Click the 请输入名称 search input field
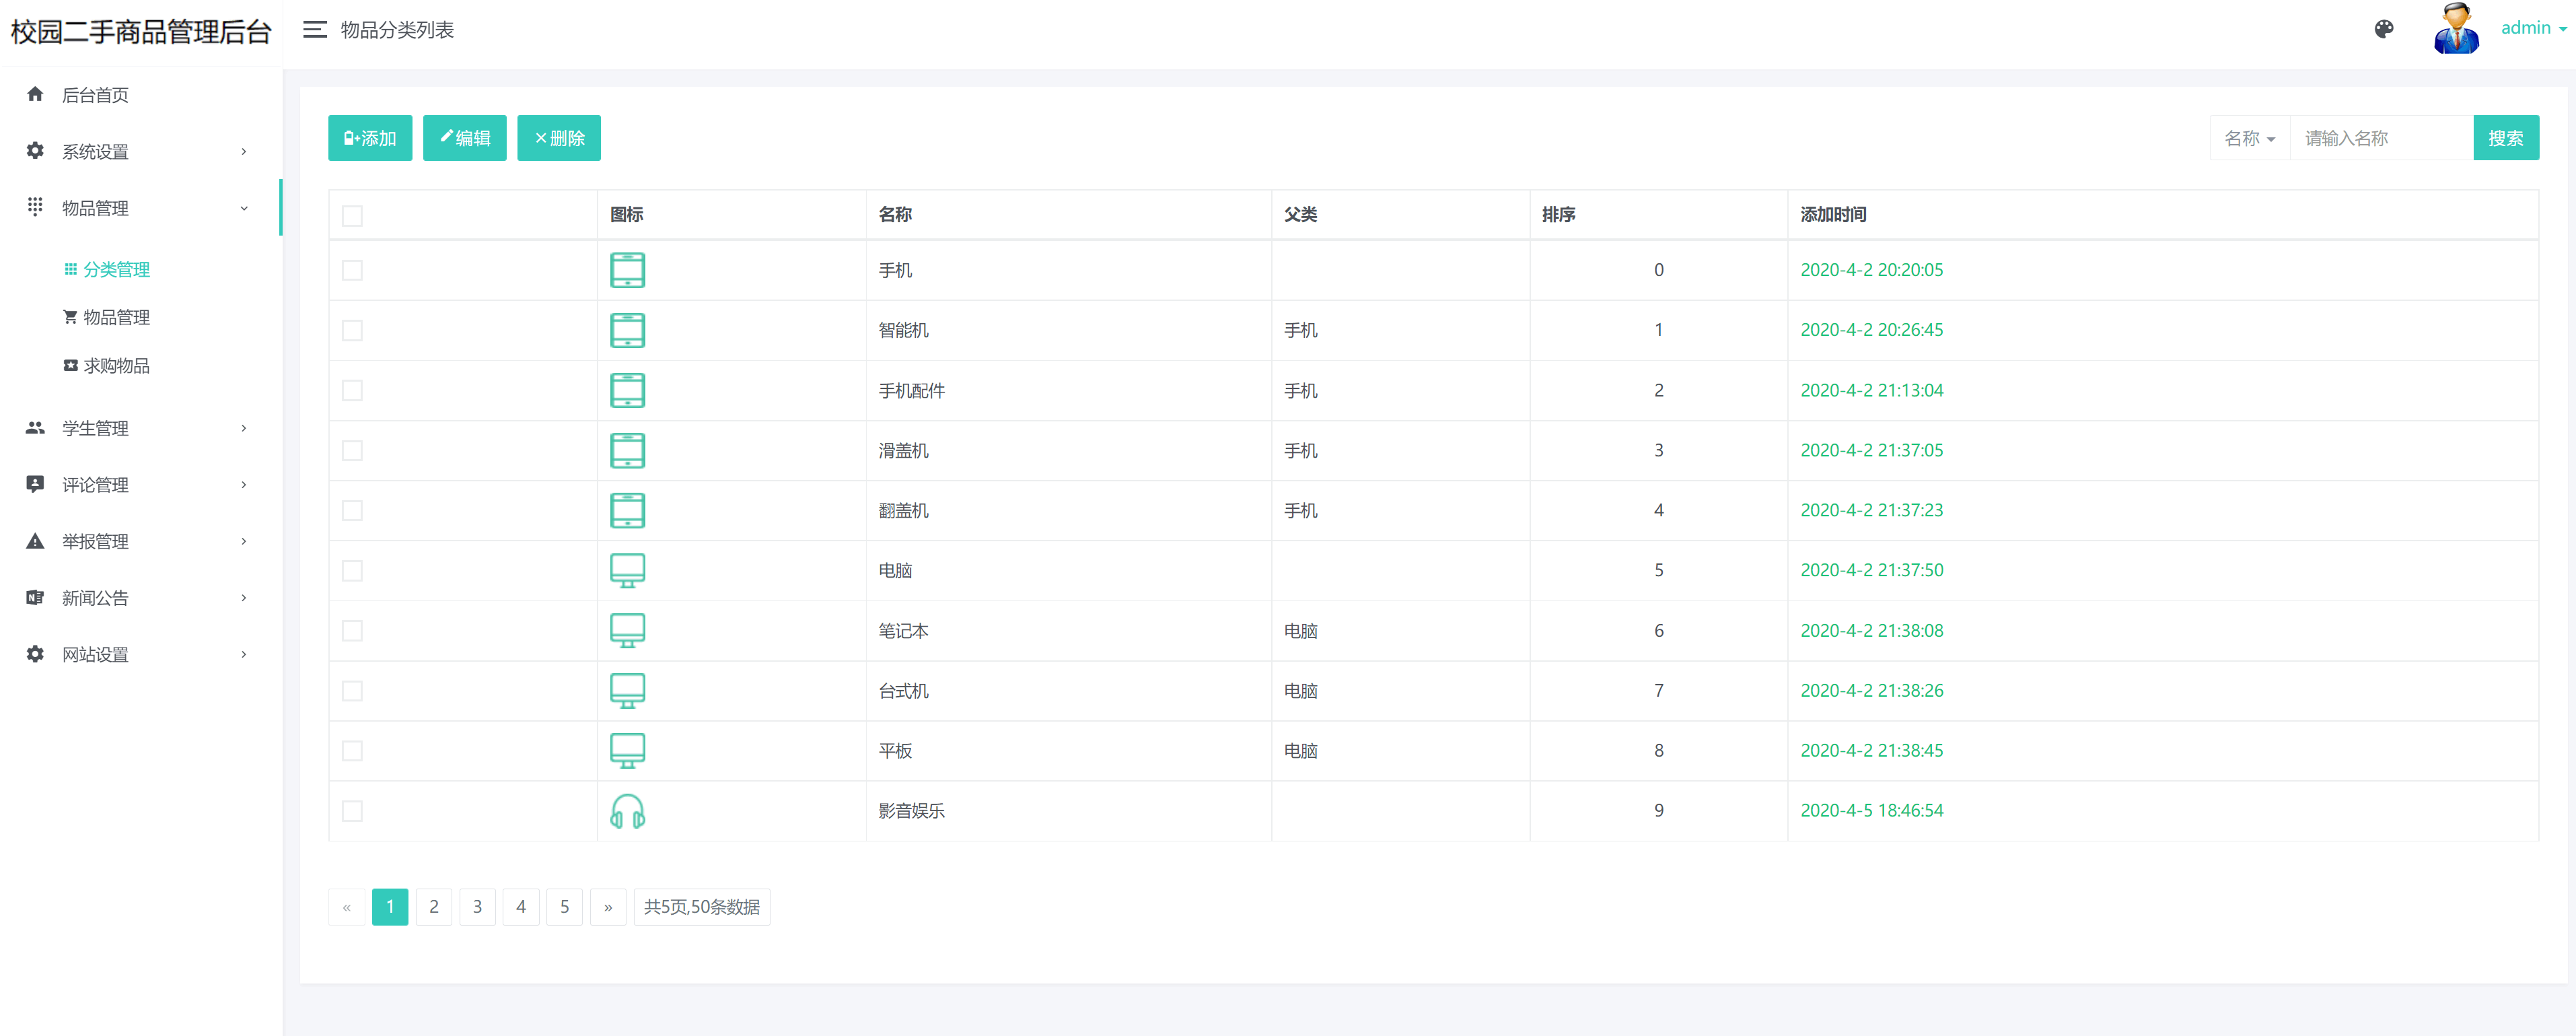 click(2381, 138)
